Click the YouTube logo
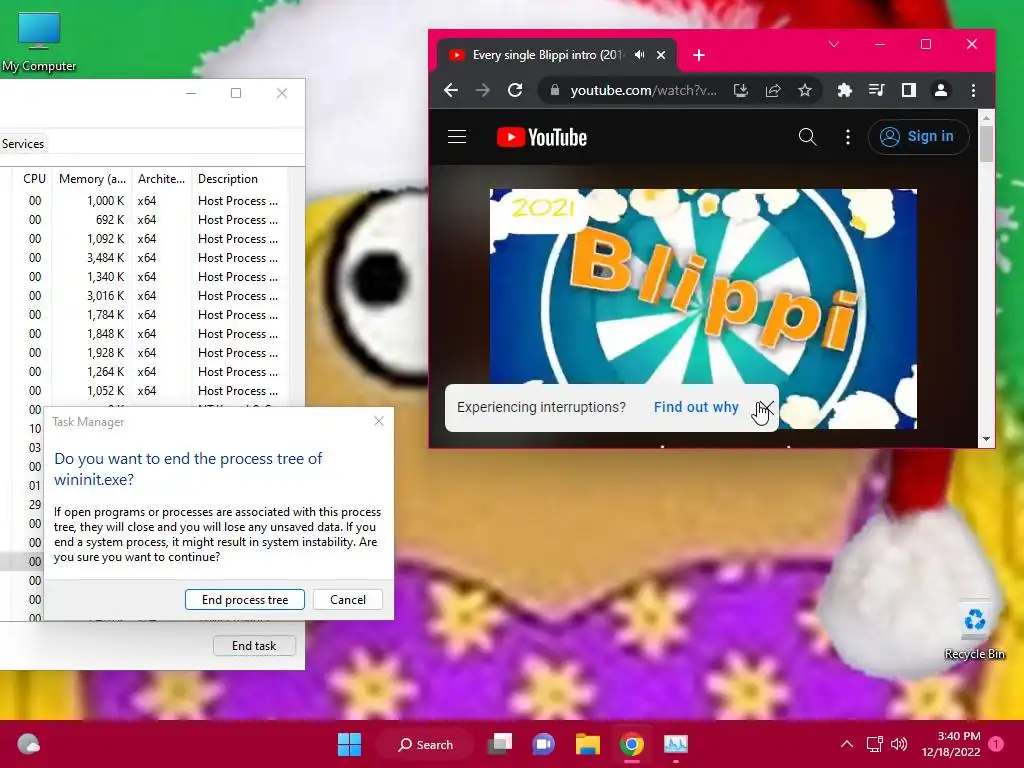Viewport: 1024px width, 768px height. [542, 137]
